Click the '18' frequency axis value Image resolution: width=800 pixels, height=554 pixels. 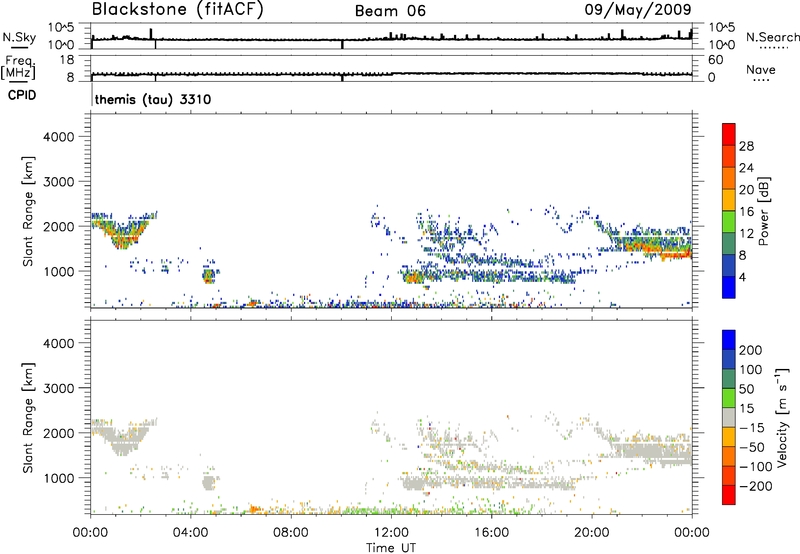click(67, 60)
